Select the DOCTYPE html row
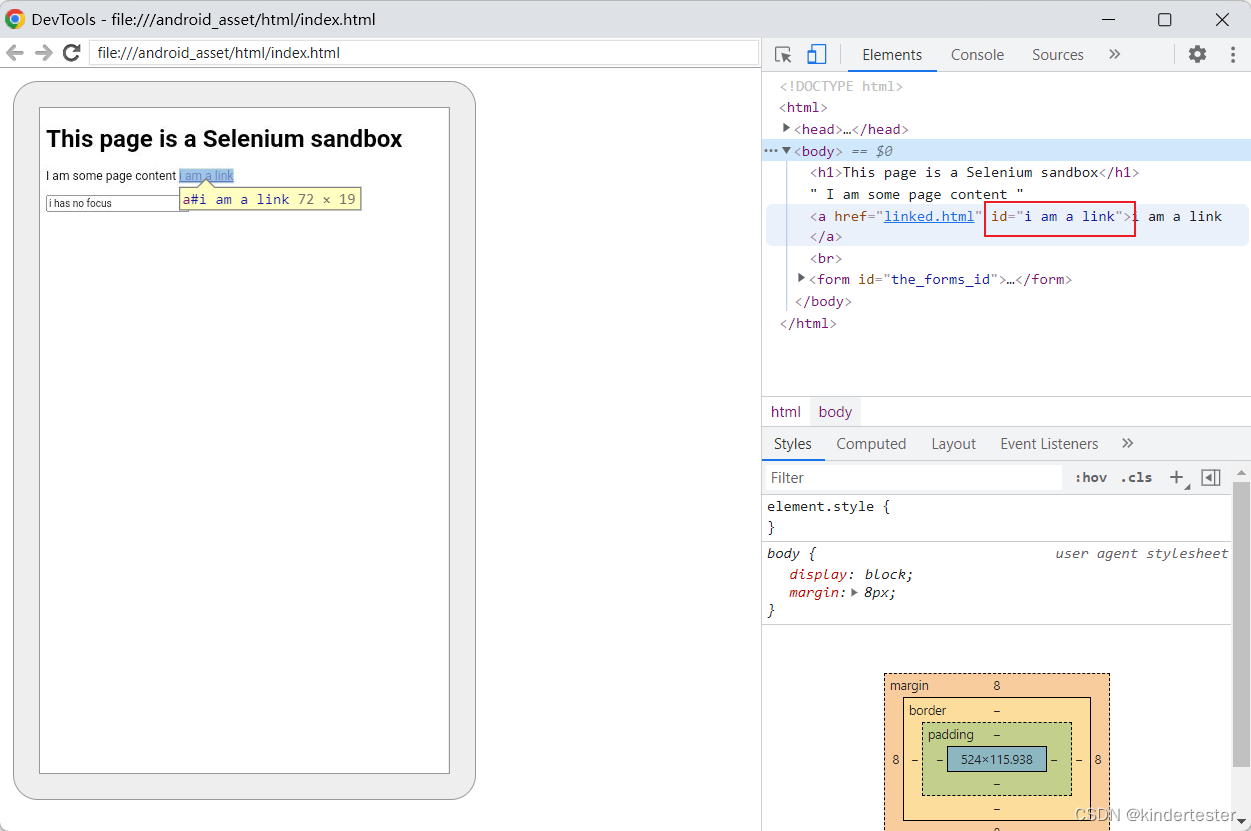 pos(841,86)
